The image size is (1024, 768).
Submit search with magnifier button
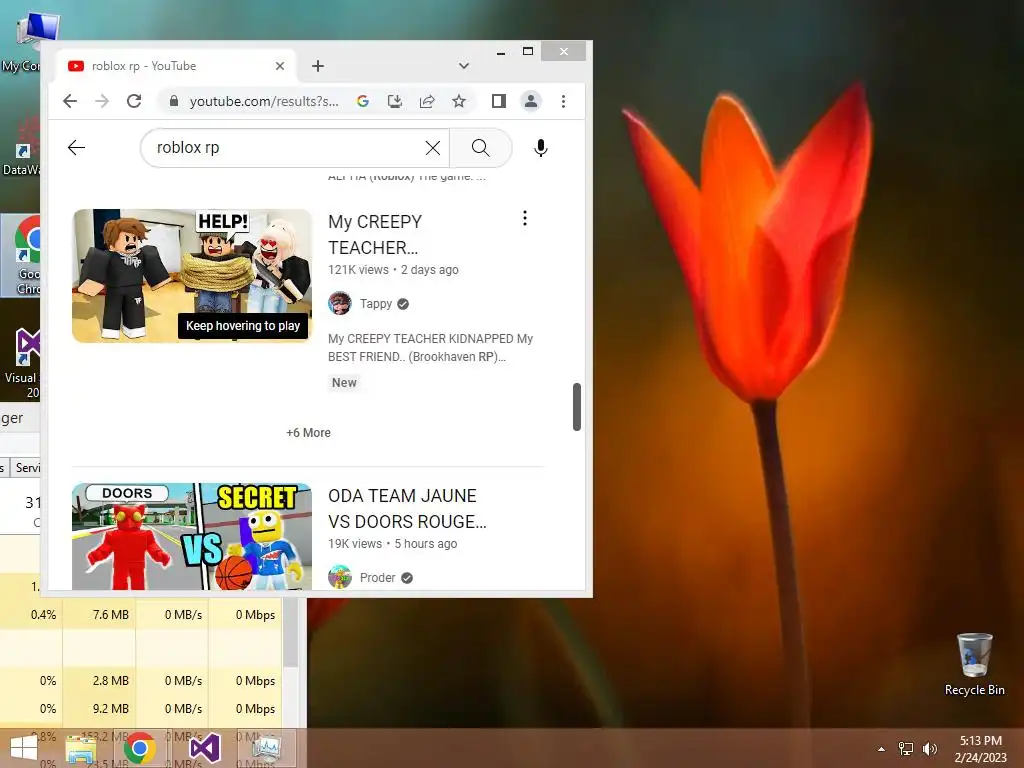pos(481,148)
